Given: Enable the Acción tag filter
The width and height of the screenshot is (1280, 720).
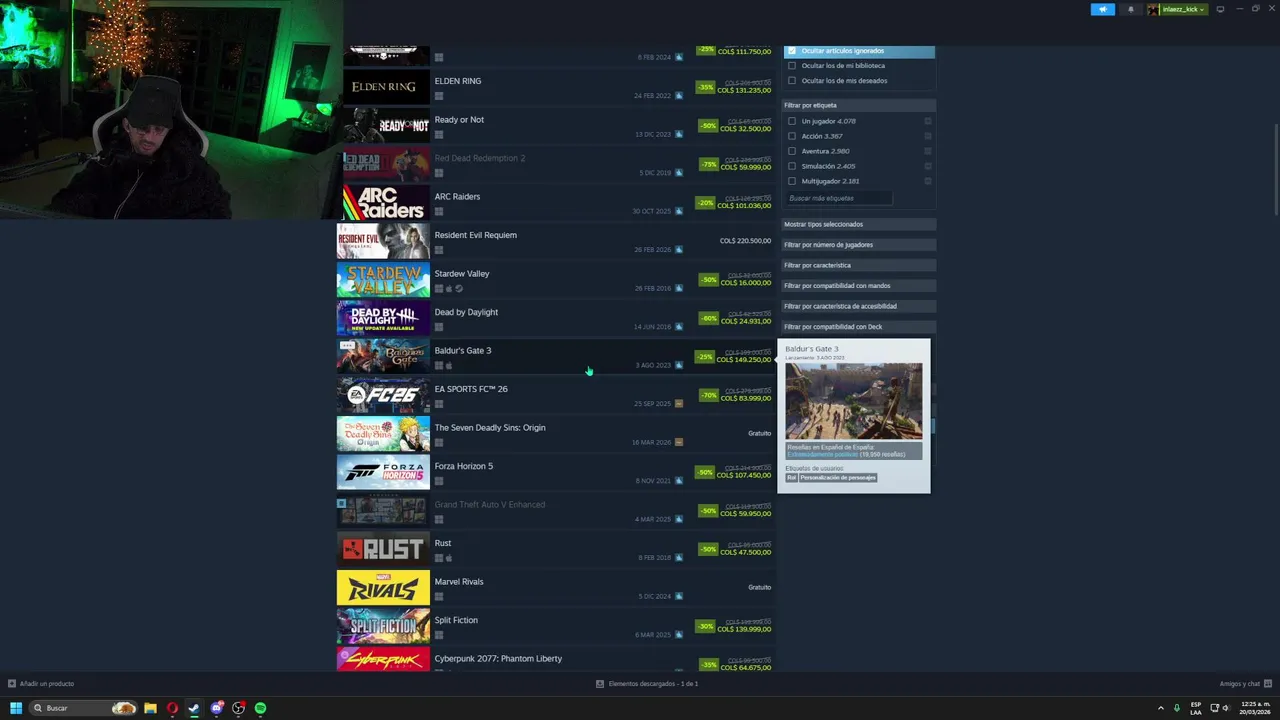Looking at the screenshot, I should (792, 136).
